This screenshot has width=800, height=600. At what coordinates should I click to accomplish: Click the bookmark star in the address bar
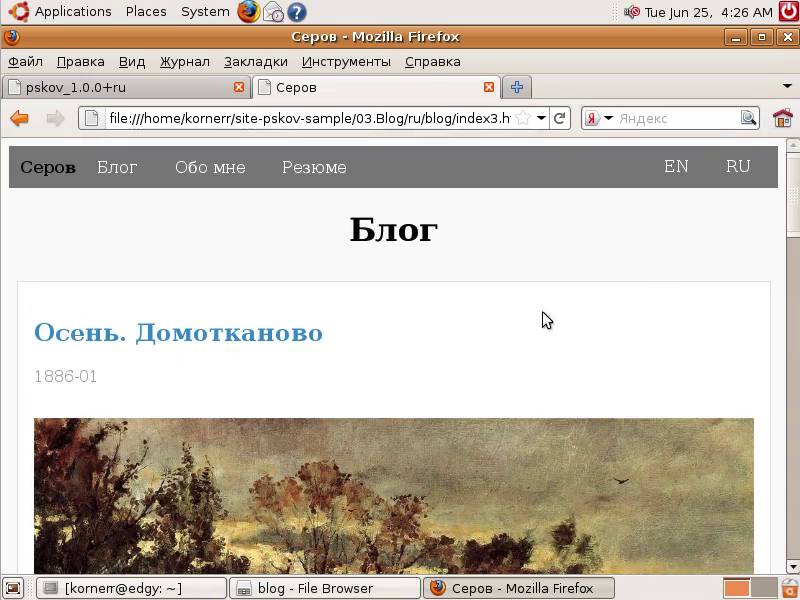pyautogui.click(x=523, y=118)
